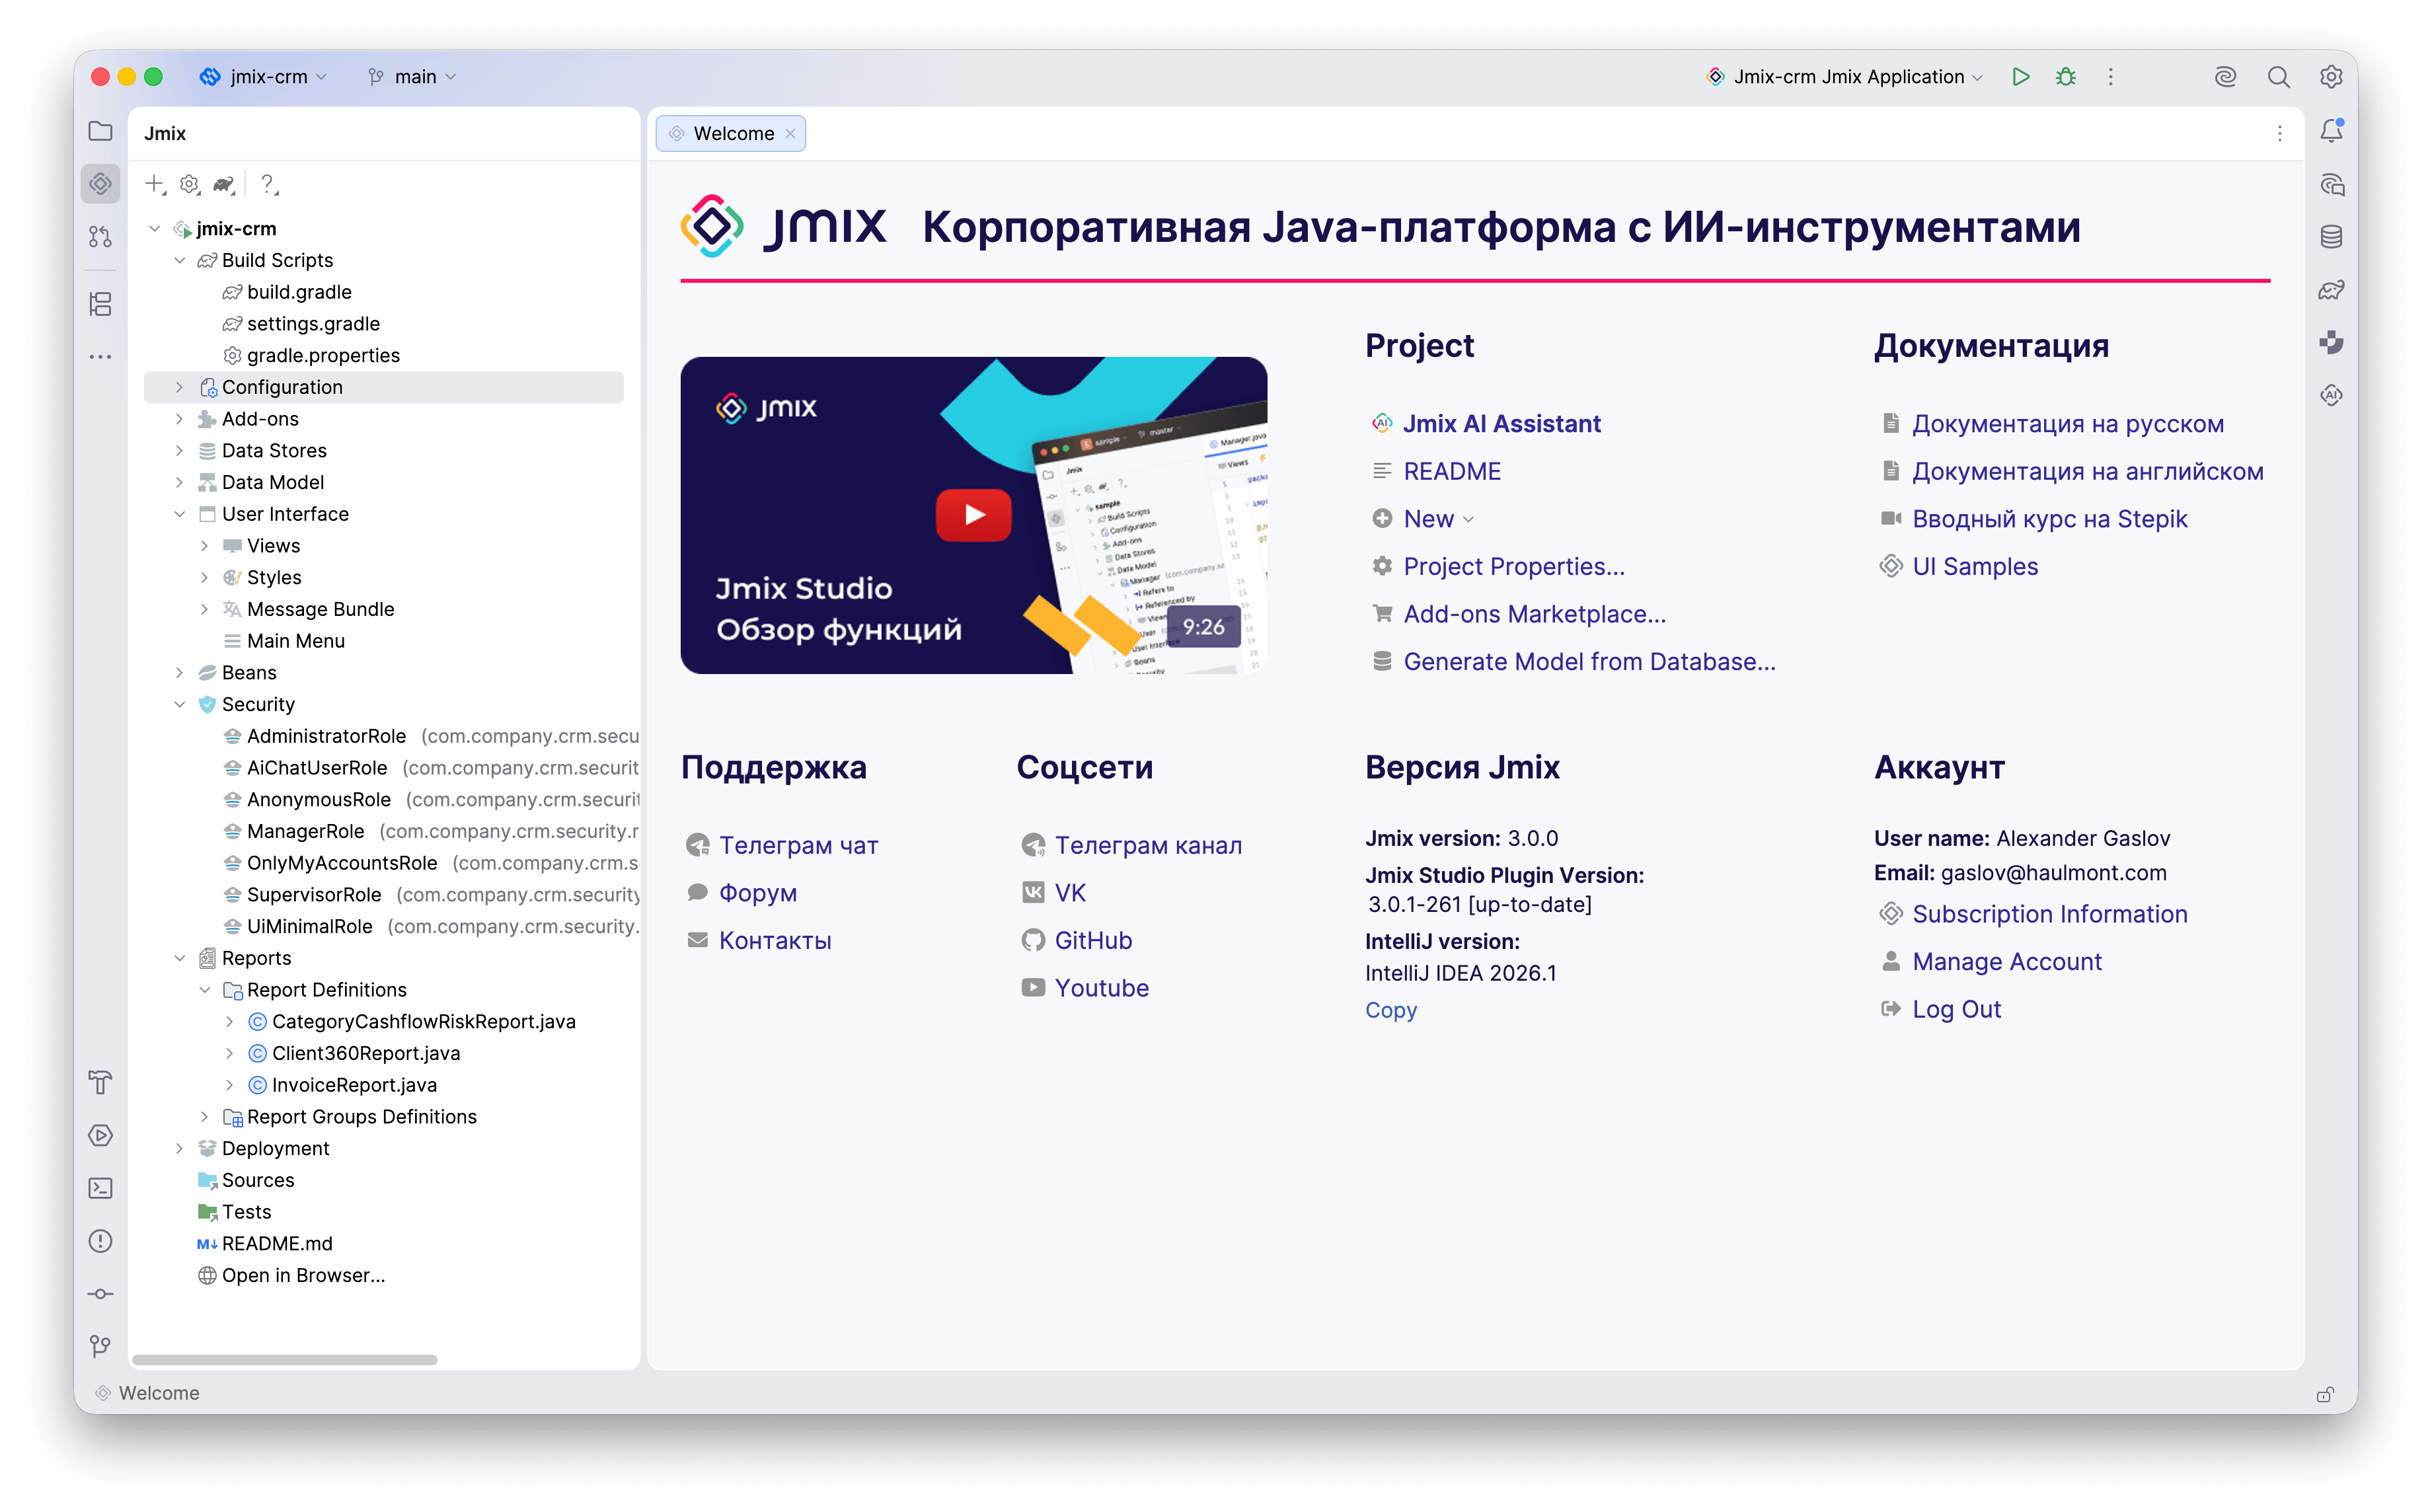2432x1512 pixels.
Task: Click the Log Out link
Action: click(x=1956, y=1009)
